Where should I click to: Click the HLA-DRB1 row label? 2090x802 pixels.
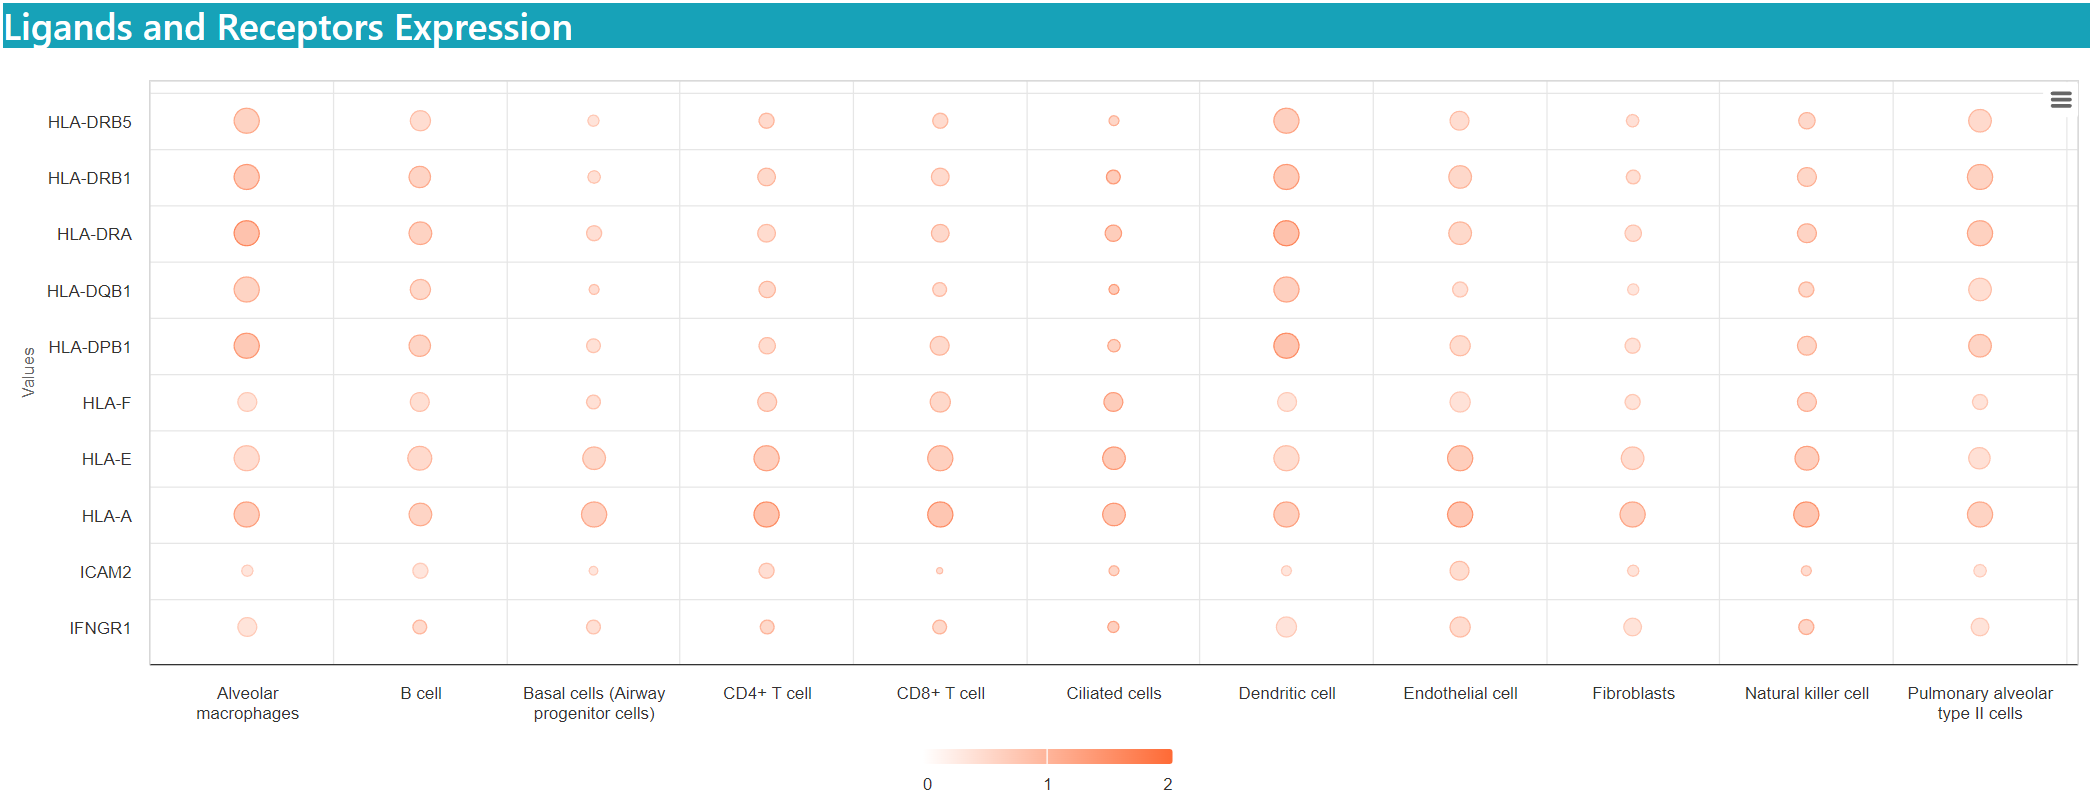click(x=90, y=178)
